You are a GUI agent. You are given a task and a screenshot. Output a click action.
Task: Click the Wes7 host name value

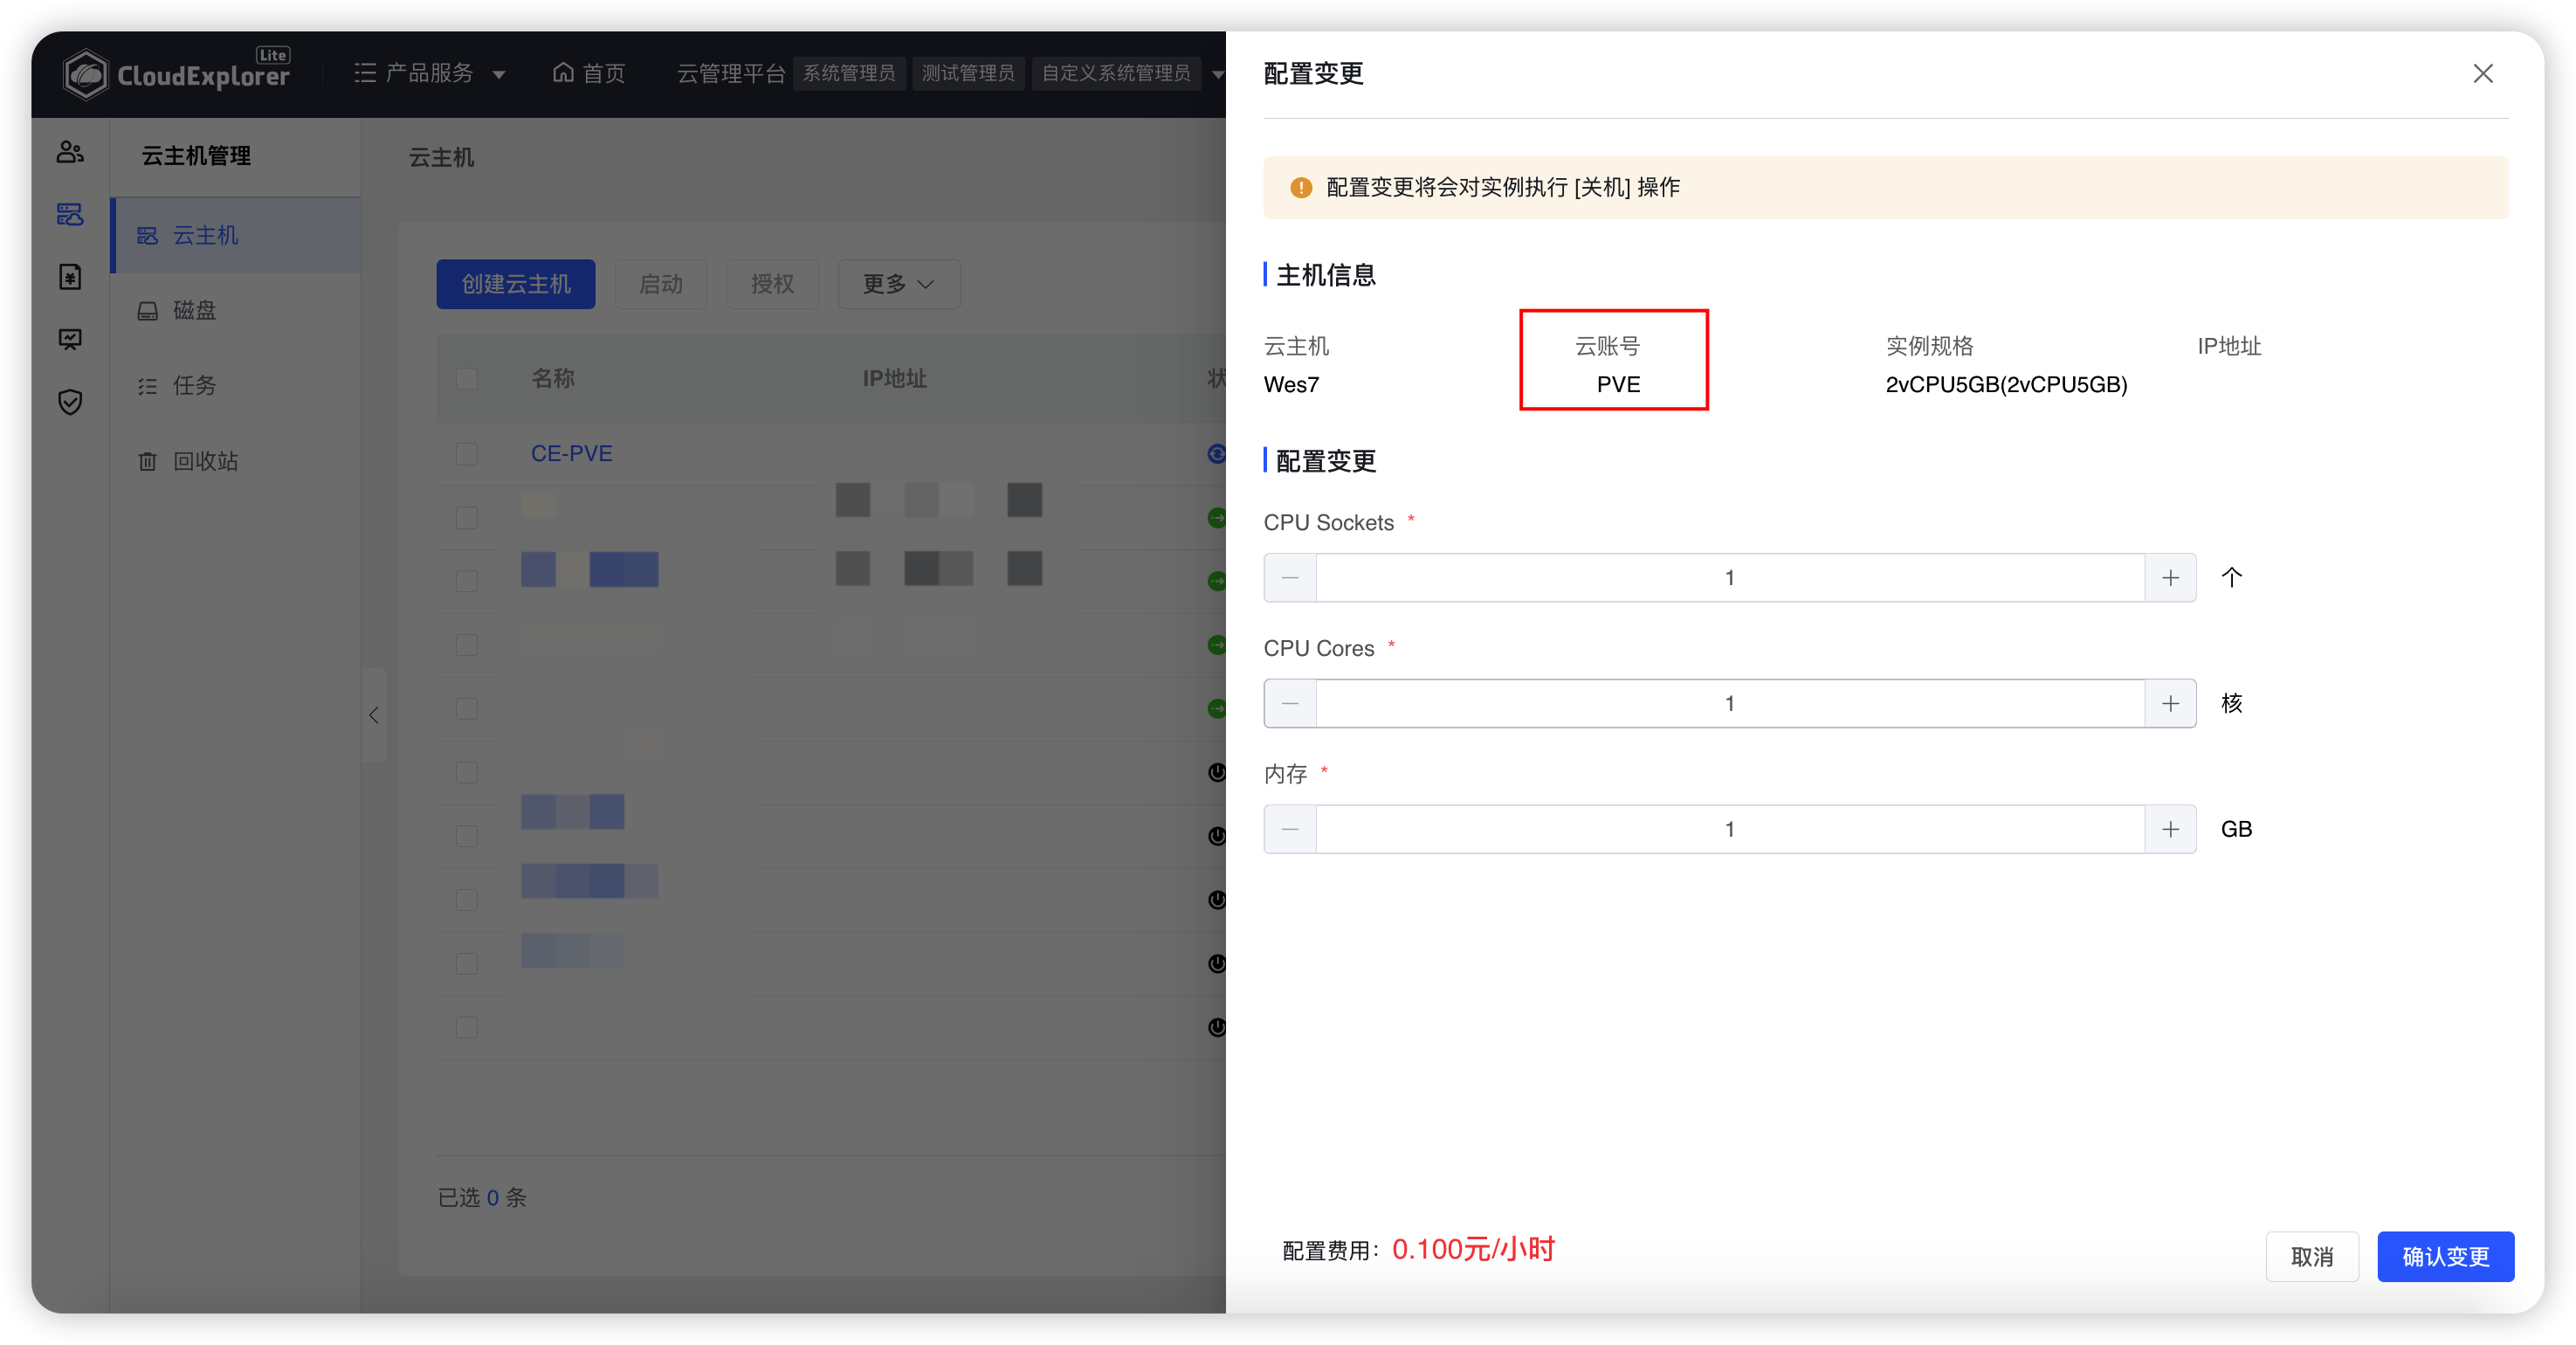1291,385
